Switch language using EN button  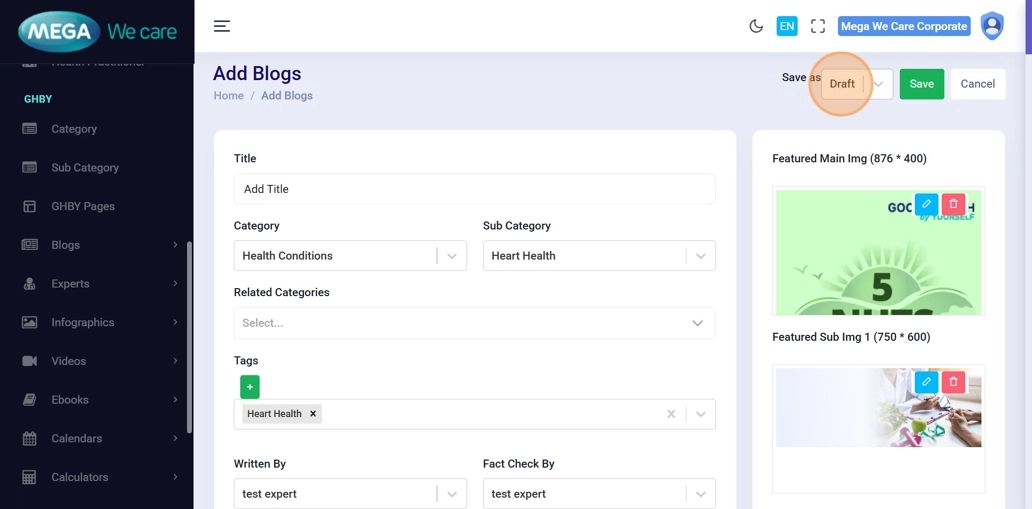coord(787,26)
